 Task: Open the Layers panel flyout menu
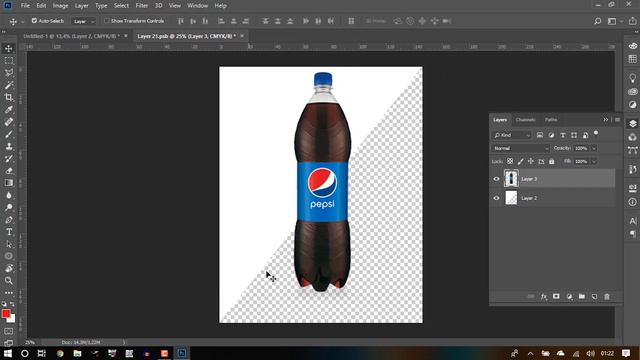coord(618,120)
